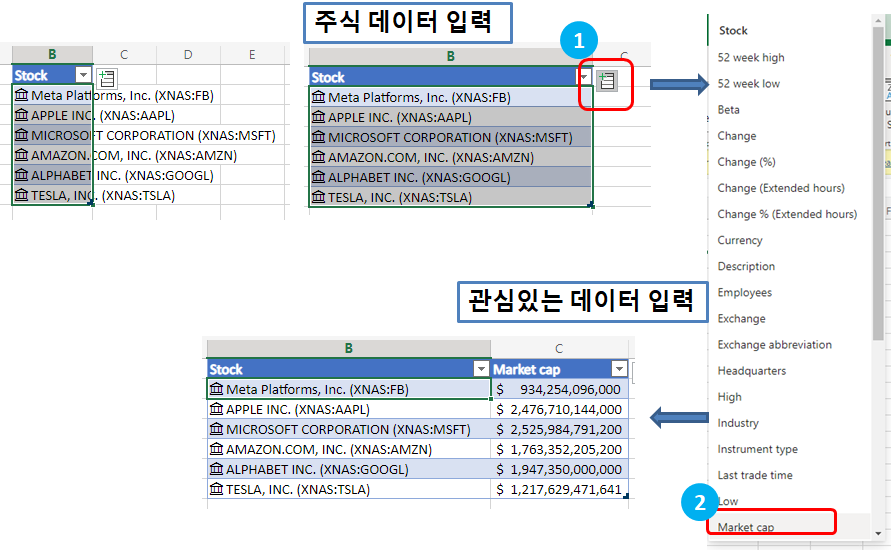Click the stock icon of MICROSOFT CORPORATION in the Market cap table

pos(216,429)
